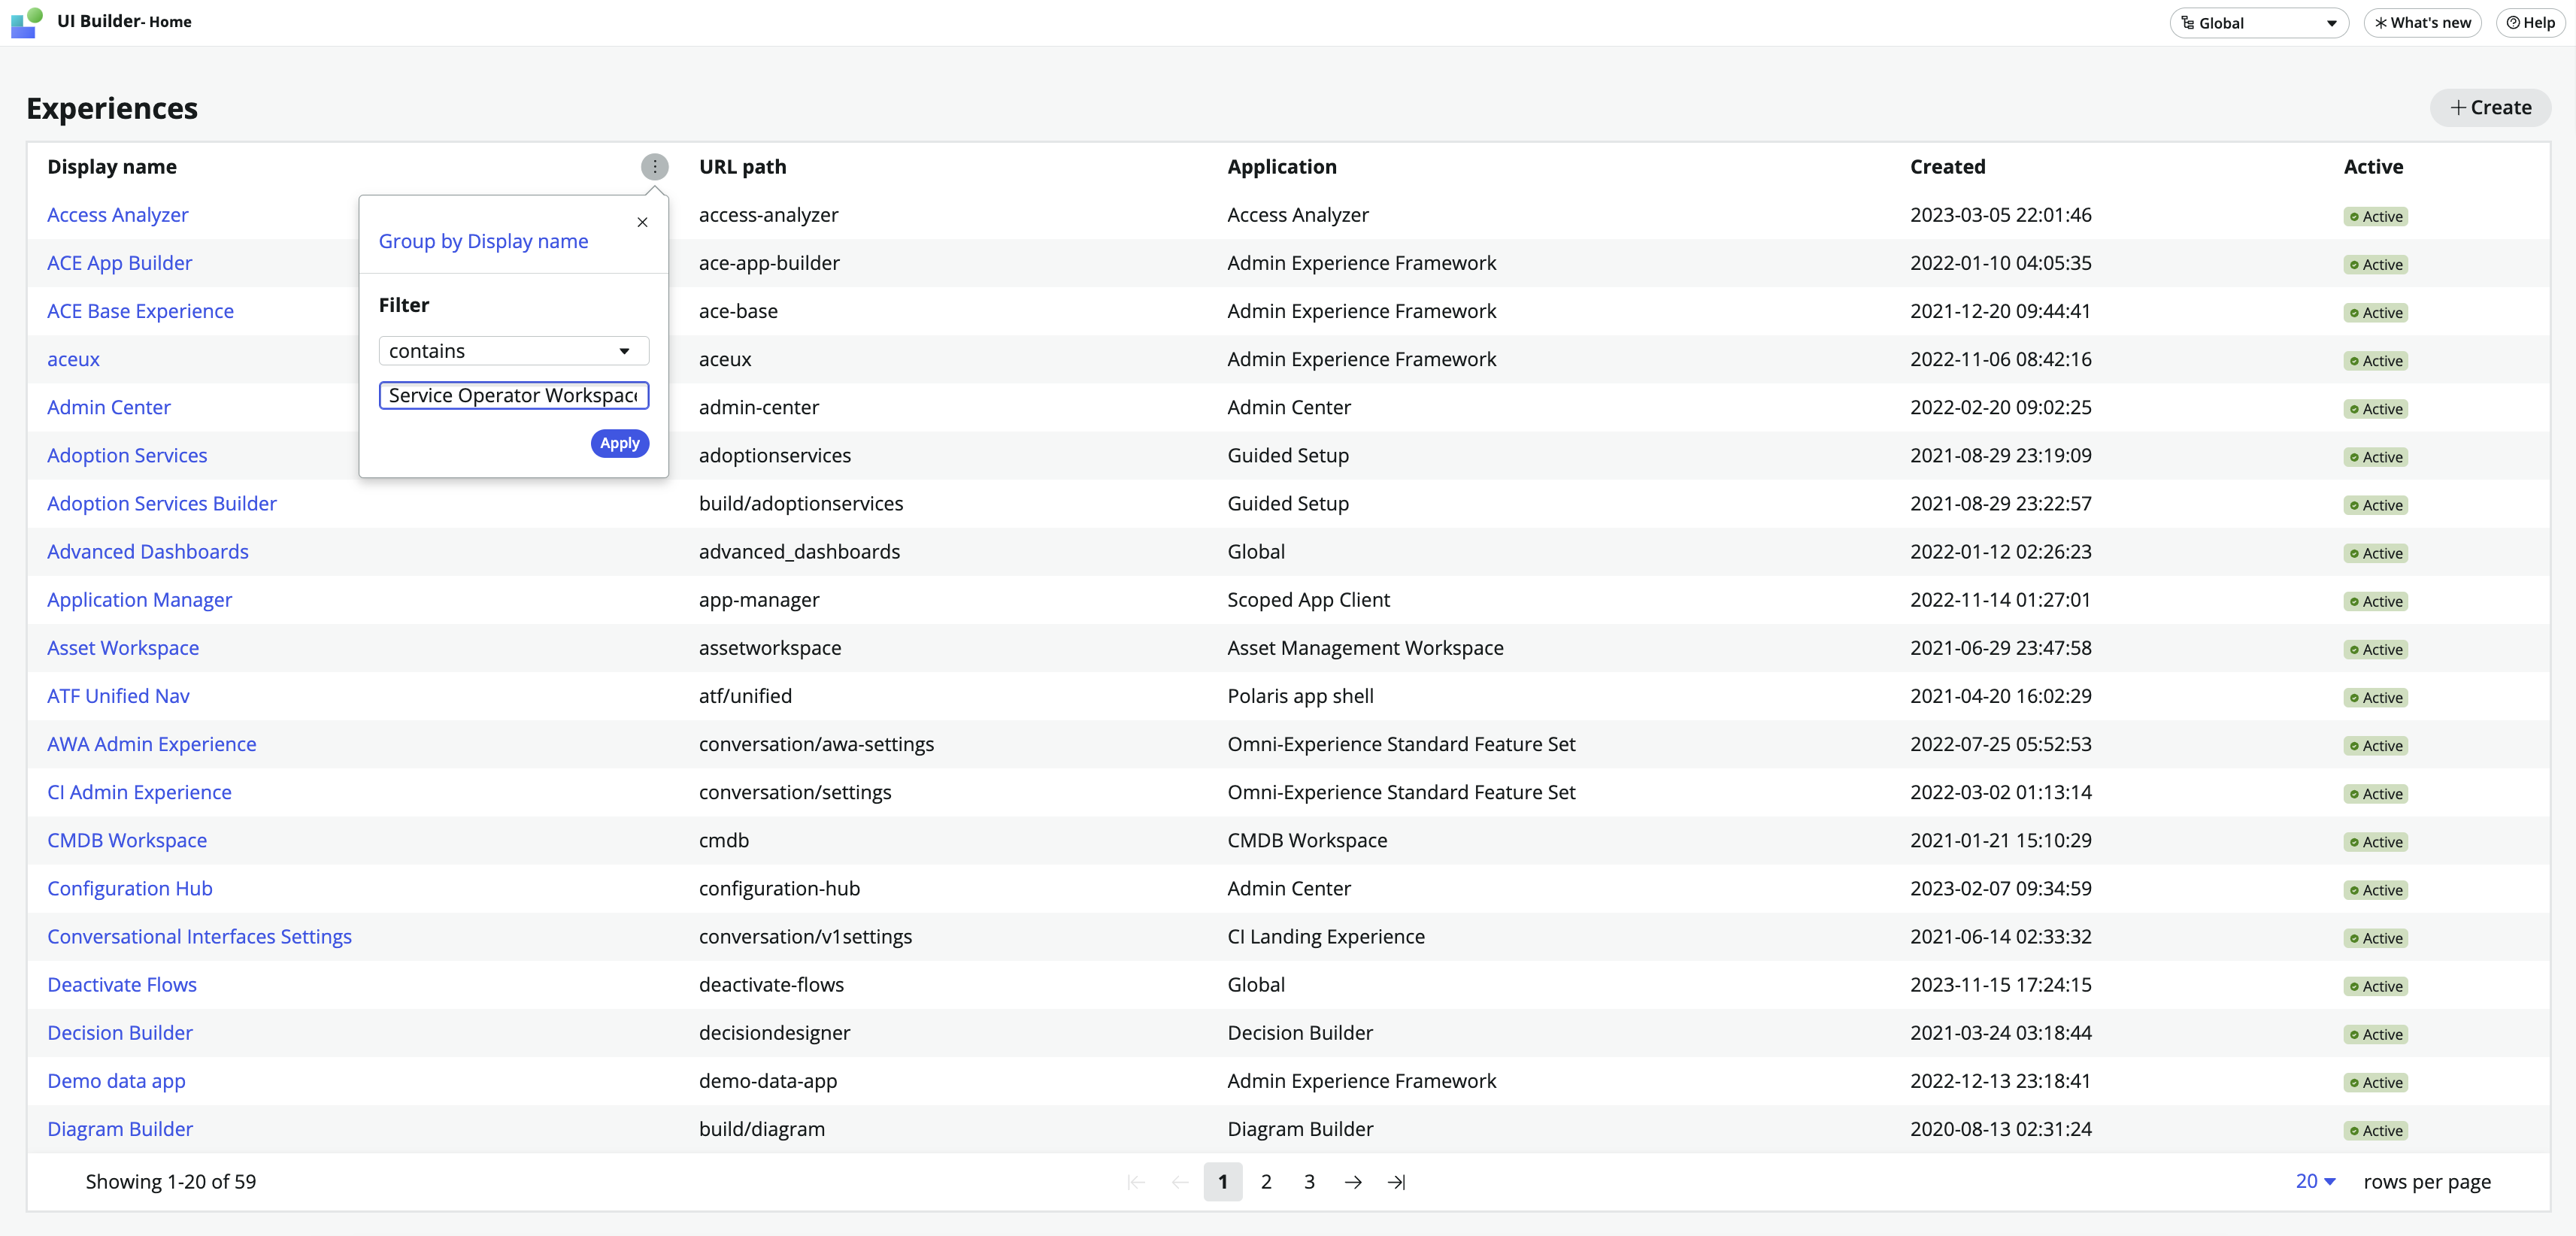
Task: Go to page 3
Action: (1309, 1182)
